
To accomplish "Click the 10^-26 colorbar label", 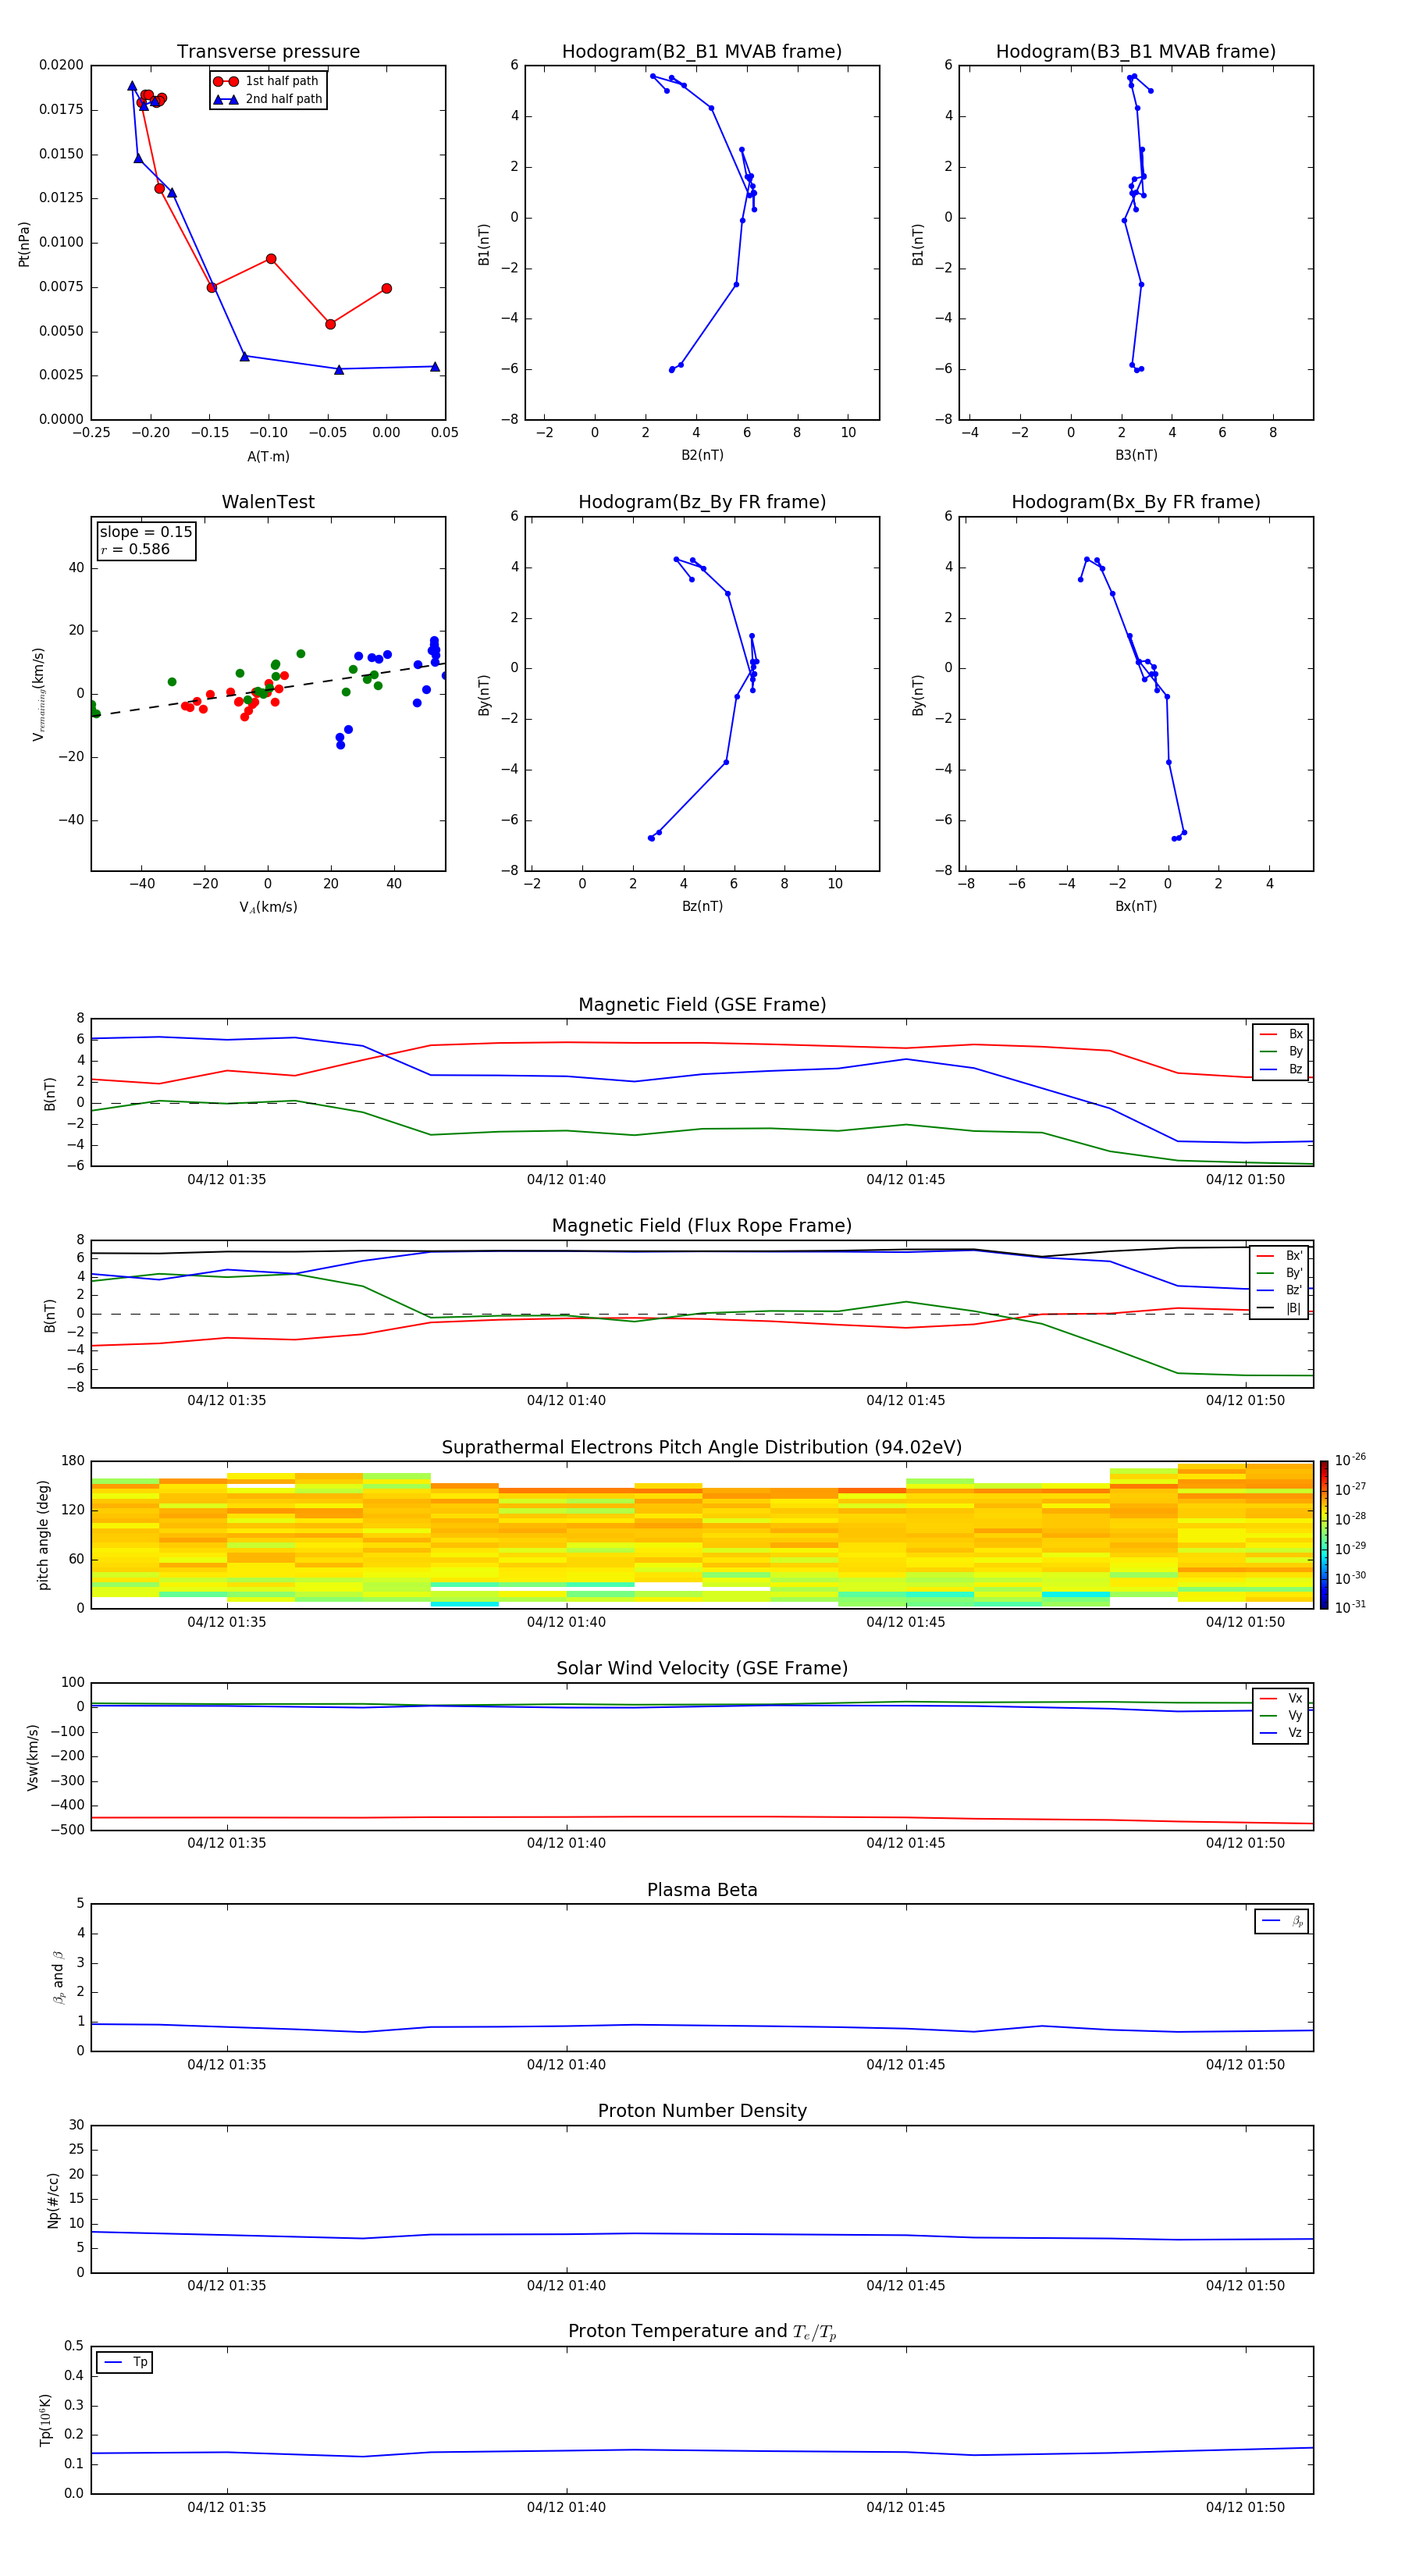I will tap(1350, 1460).
